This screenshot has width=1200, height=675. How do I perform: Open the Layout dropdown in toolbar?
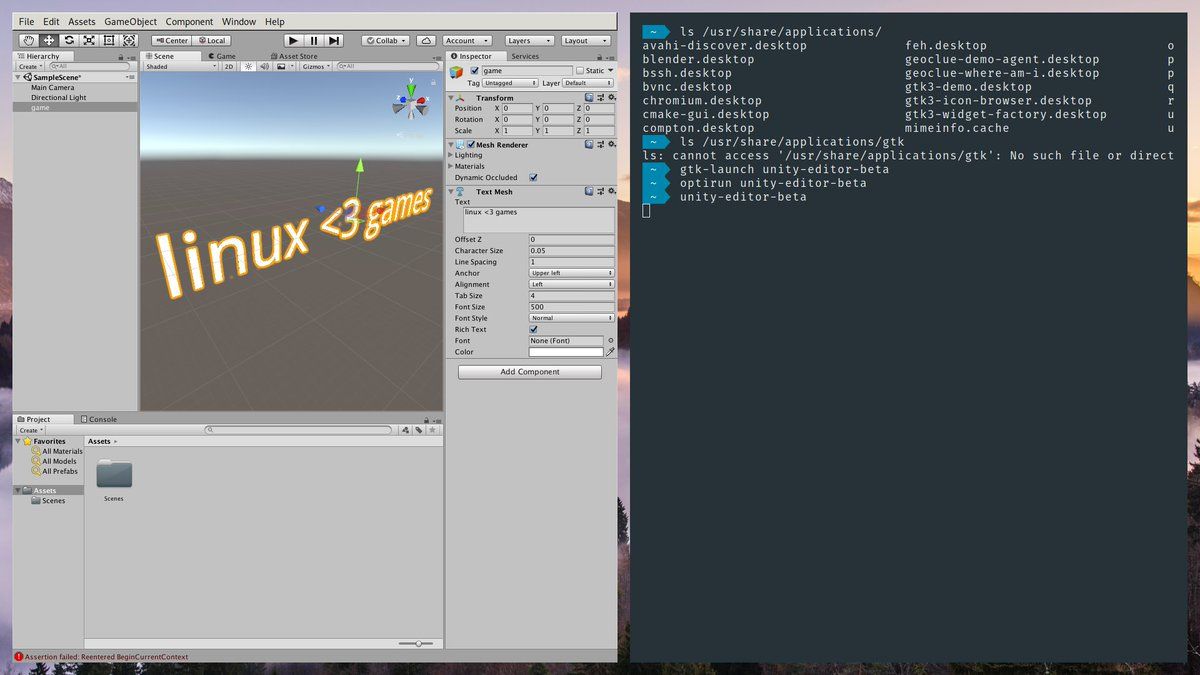tap(584, 41)
